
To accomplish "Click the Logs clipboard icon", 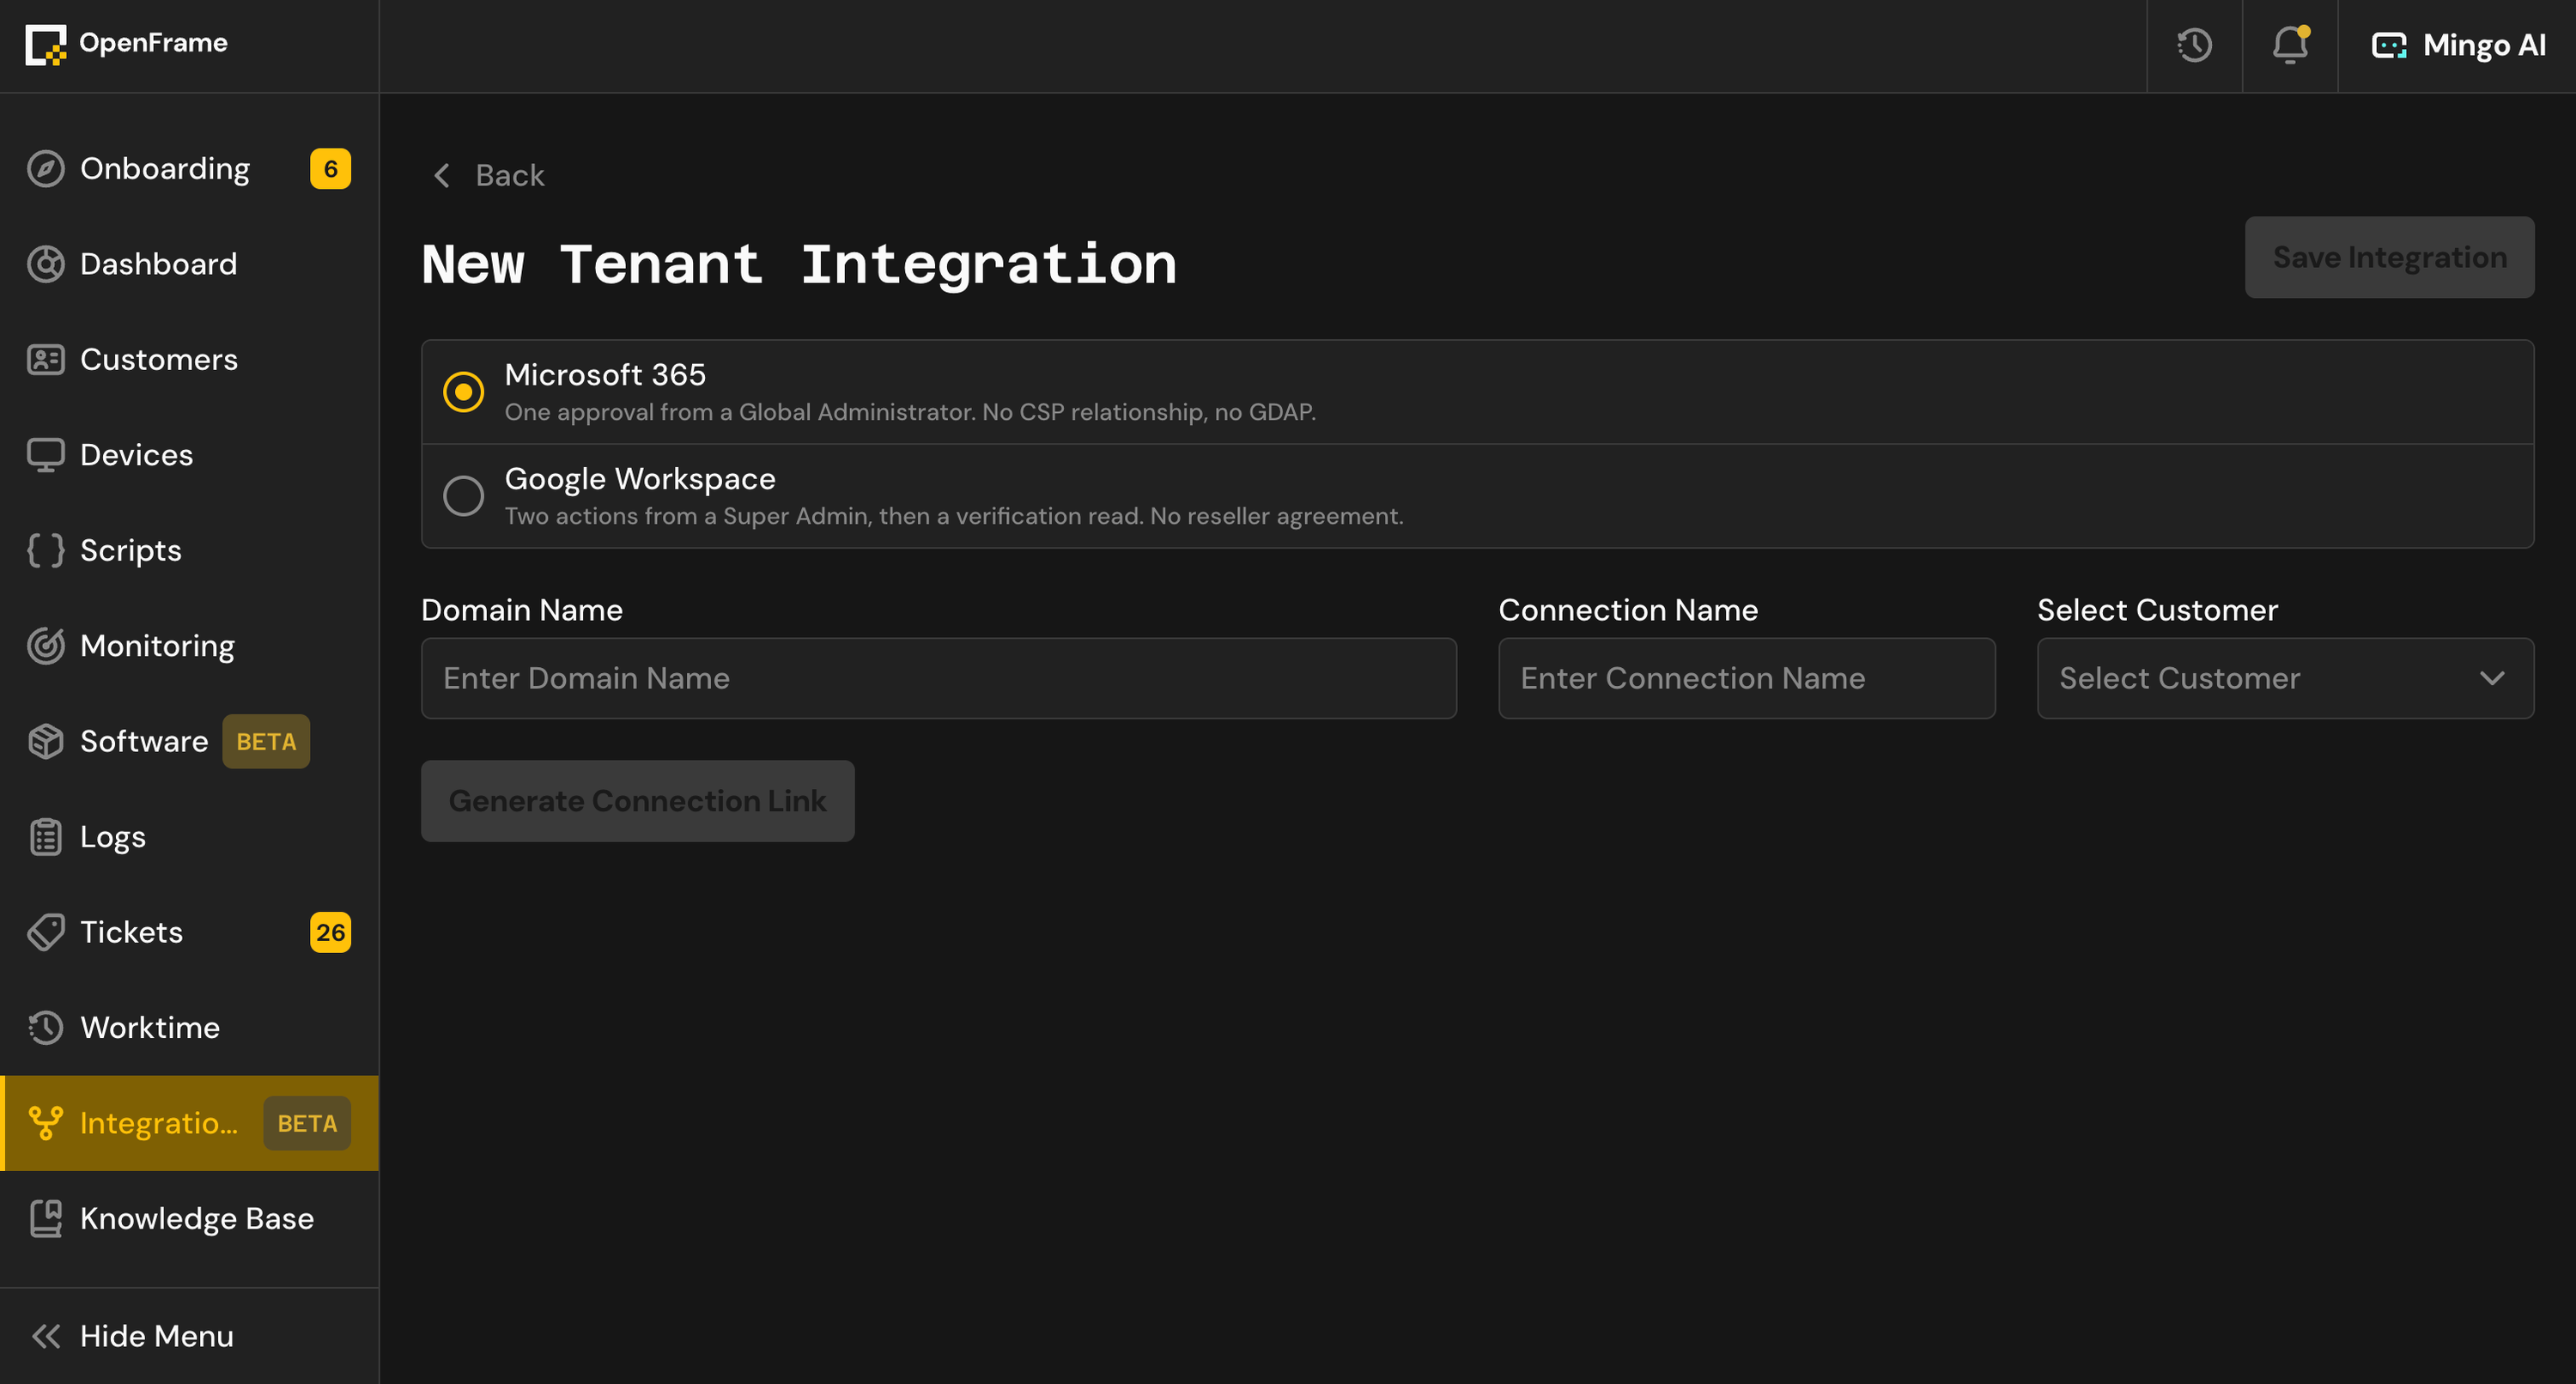I will (46, 837).
